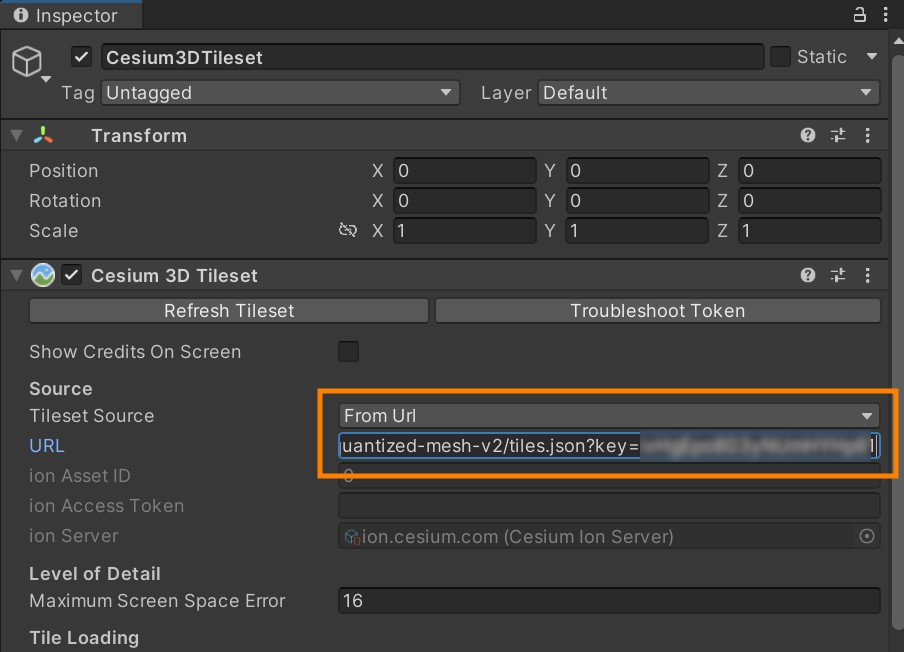Open Cesium 3D Tileset presets icon

(838, 276)
